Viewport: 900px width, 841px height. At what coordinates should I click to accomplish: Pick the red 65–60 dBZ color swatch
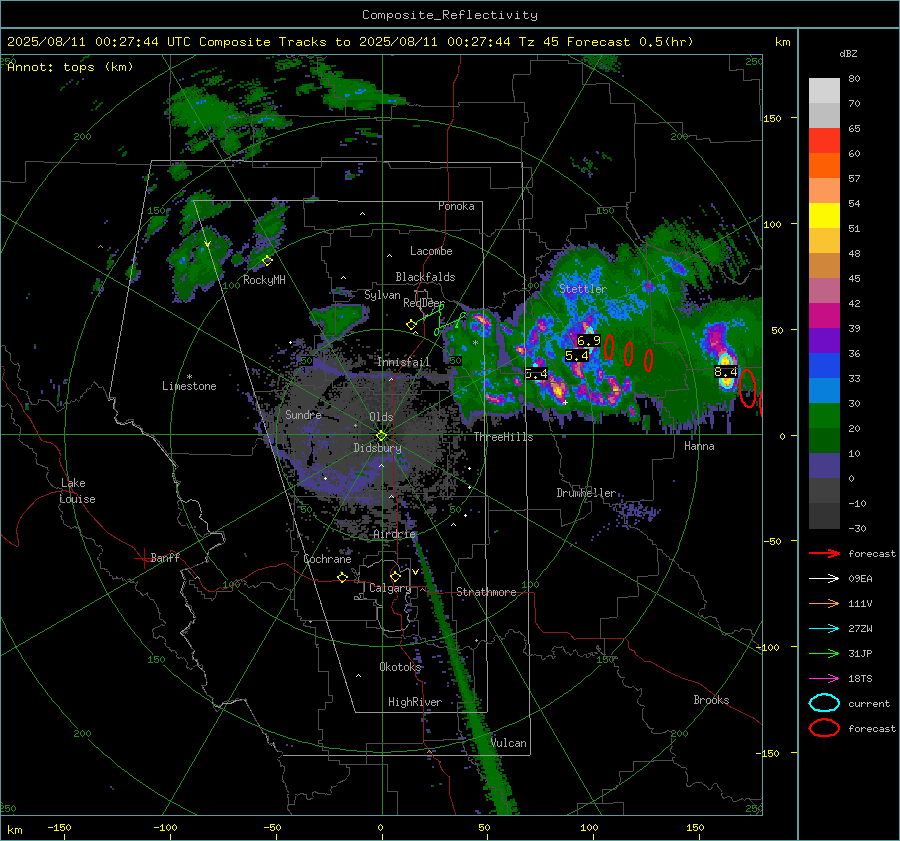pos(824,141)
